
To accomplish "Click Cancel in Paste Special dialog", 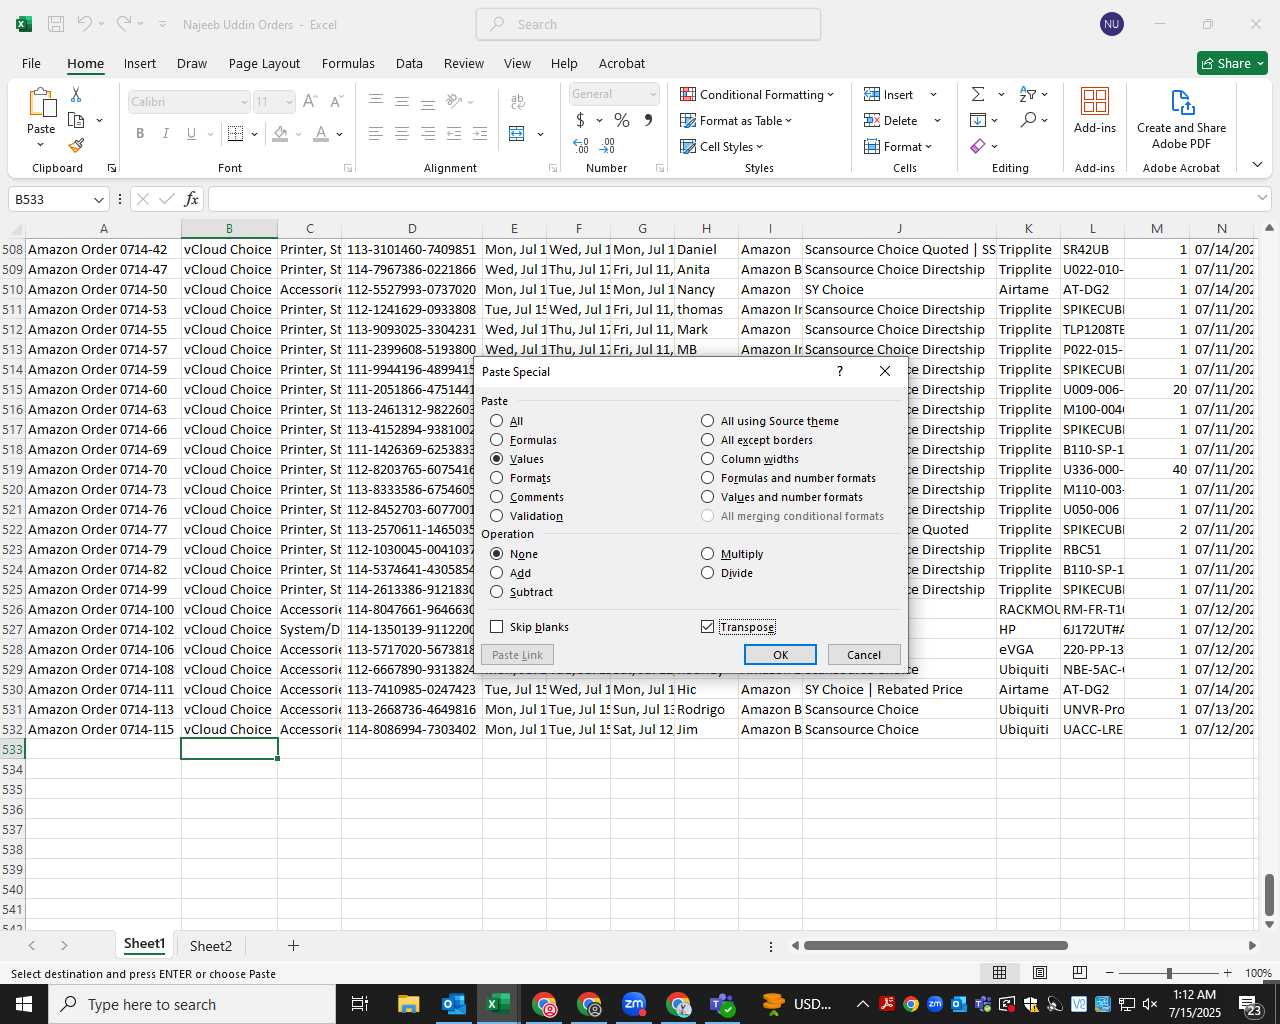I will (x=864, y=655).
